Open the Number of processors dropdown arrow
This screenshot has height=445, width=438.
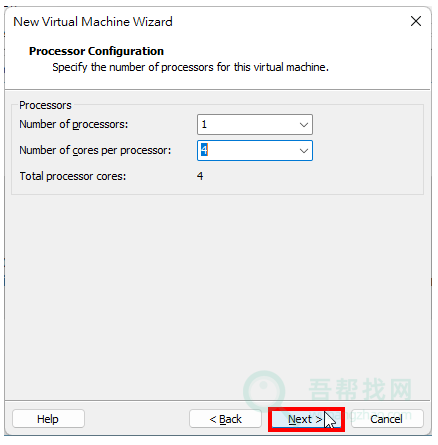304,125
